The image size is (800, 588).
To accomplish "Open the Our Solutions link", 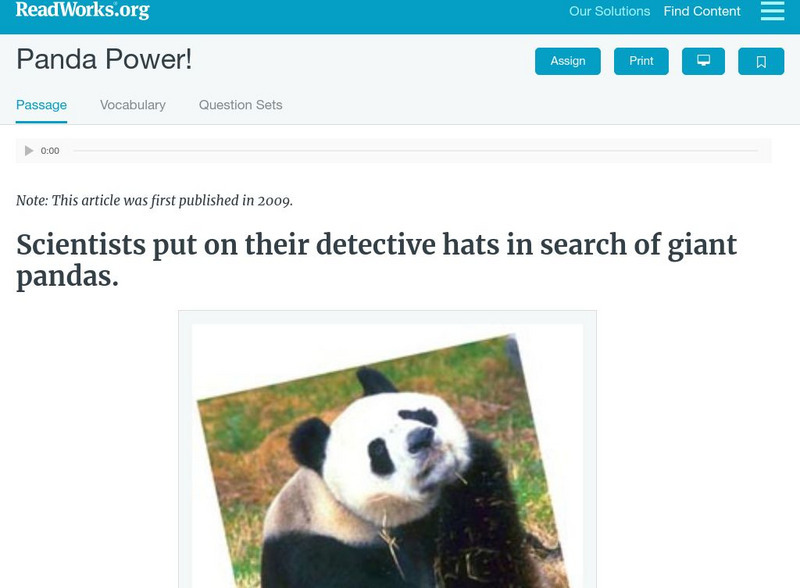I will [x=610, y=11].
